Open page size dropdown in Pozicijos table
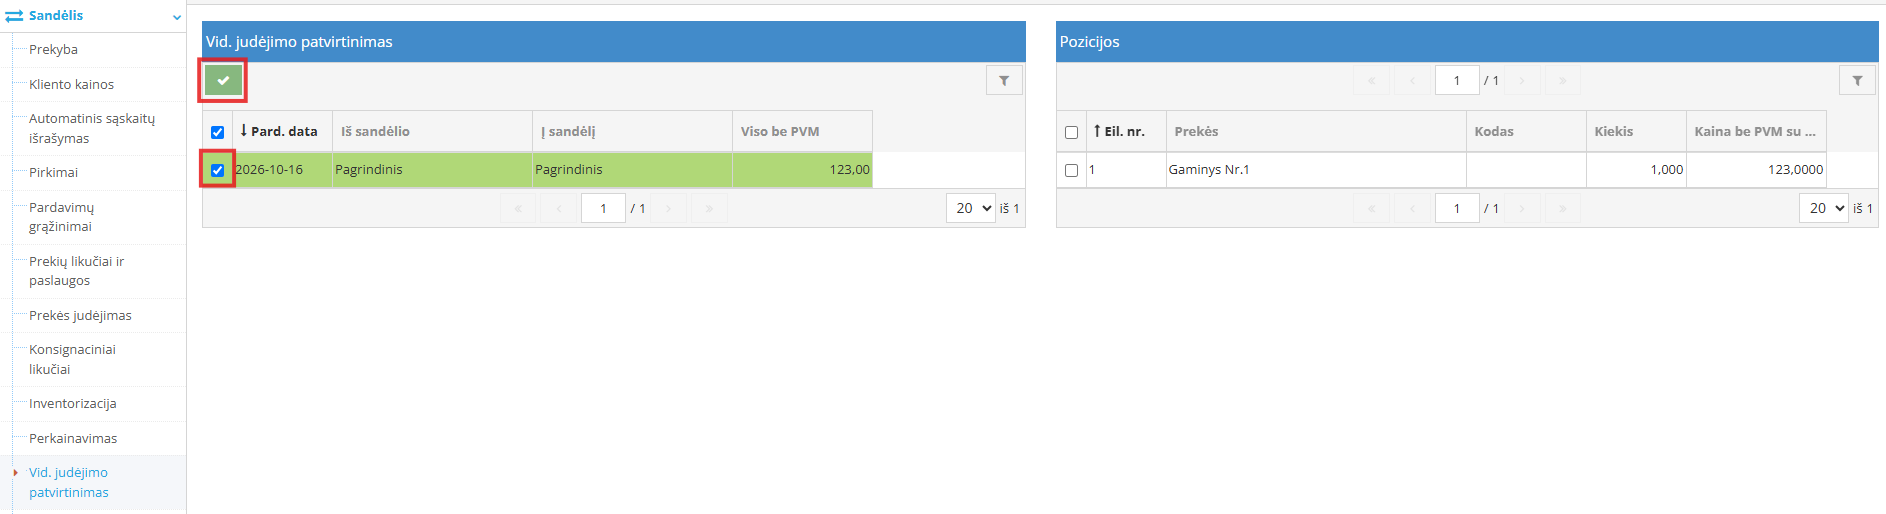Viewport: 1886px width, 514px height. [1824, 208]
